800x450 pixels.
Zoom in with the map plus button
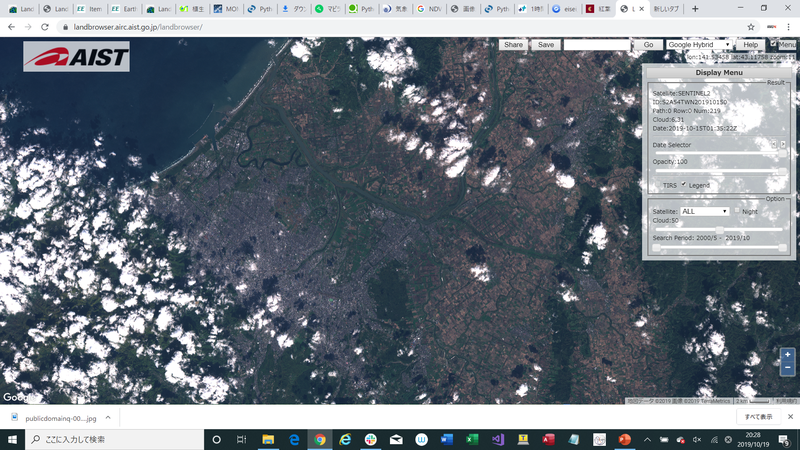(x=787, y=355)
